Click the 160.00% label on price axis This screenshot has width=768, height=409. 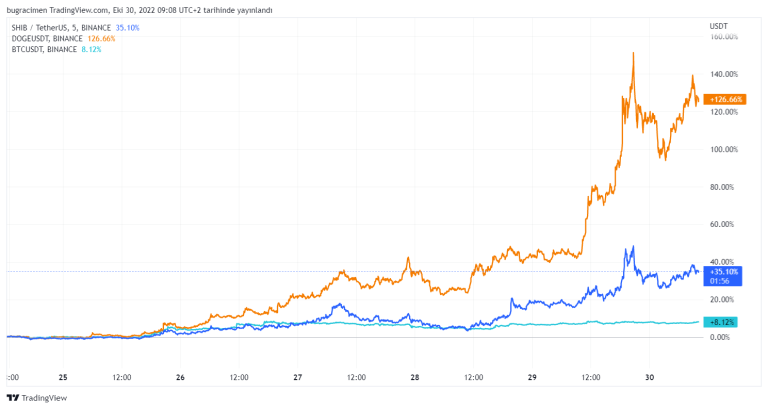coord(723,37)
